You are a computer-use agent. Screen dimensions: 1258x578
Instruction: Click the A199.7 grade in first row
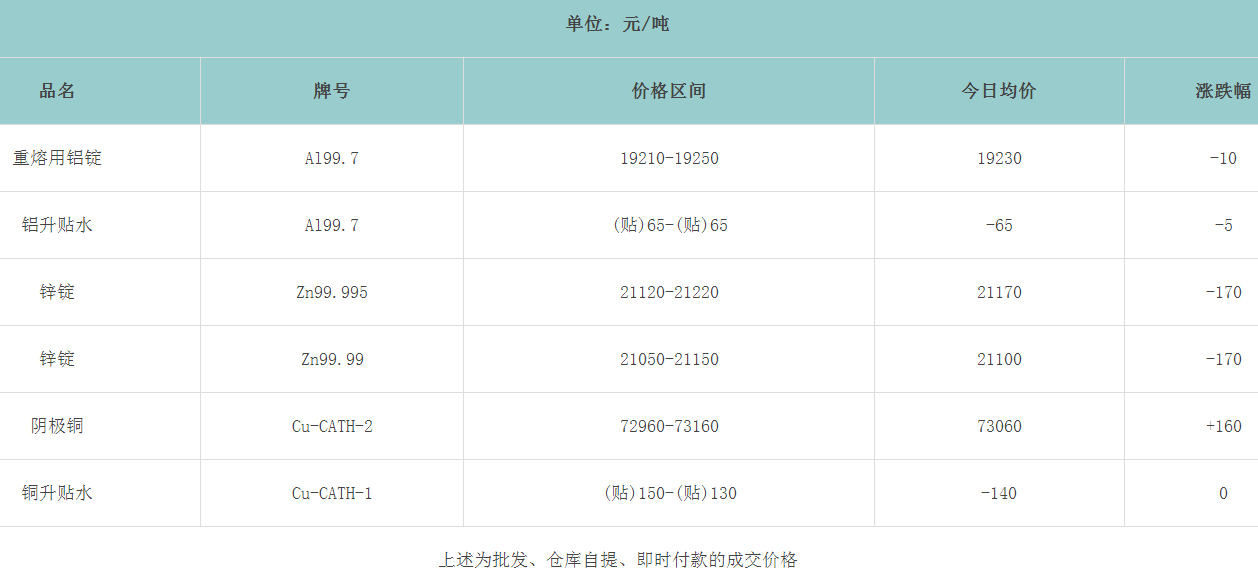(330, 157)
